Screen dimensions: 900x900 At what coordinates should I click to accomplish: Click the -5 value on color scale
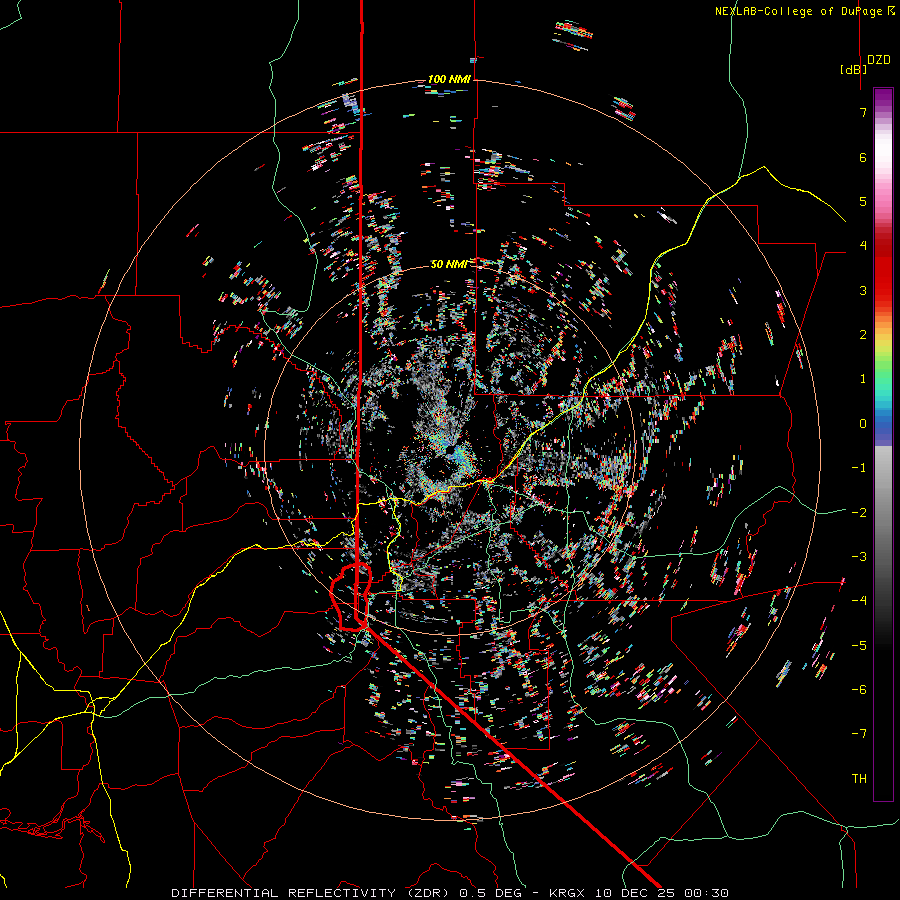[x=859, y=646]
